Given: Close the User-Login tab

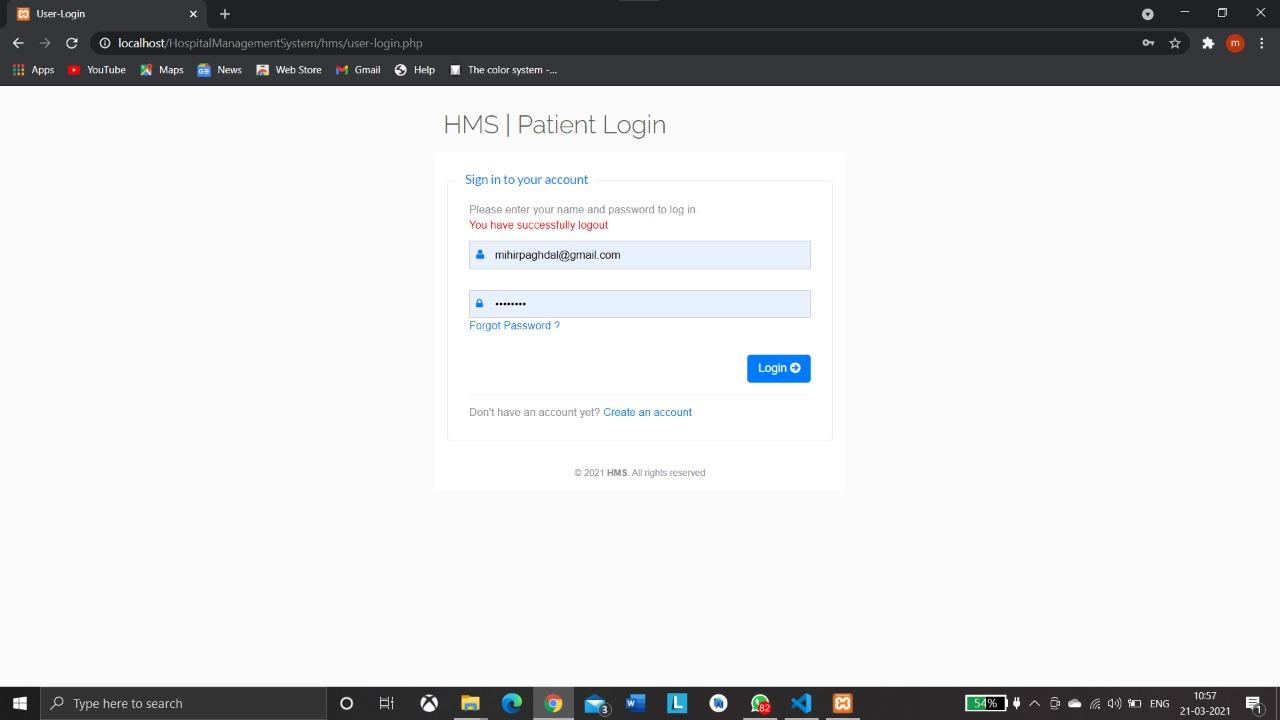Looking at the screenshot, I should [x=193, y=14].
